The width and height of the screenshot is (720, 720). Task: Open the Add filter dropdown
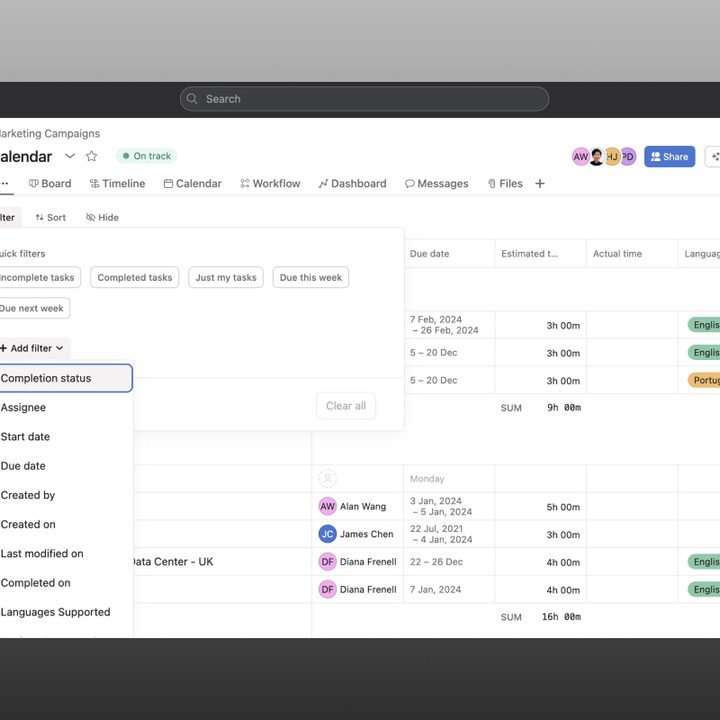click(33, 348)
